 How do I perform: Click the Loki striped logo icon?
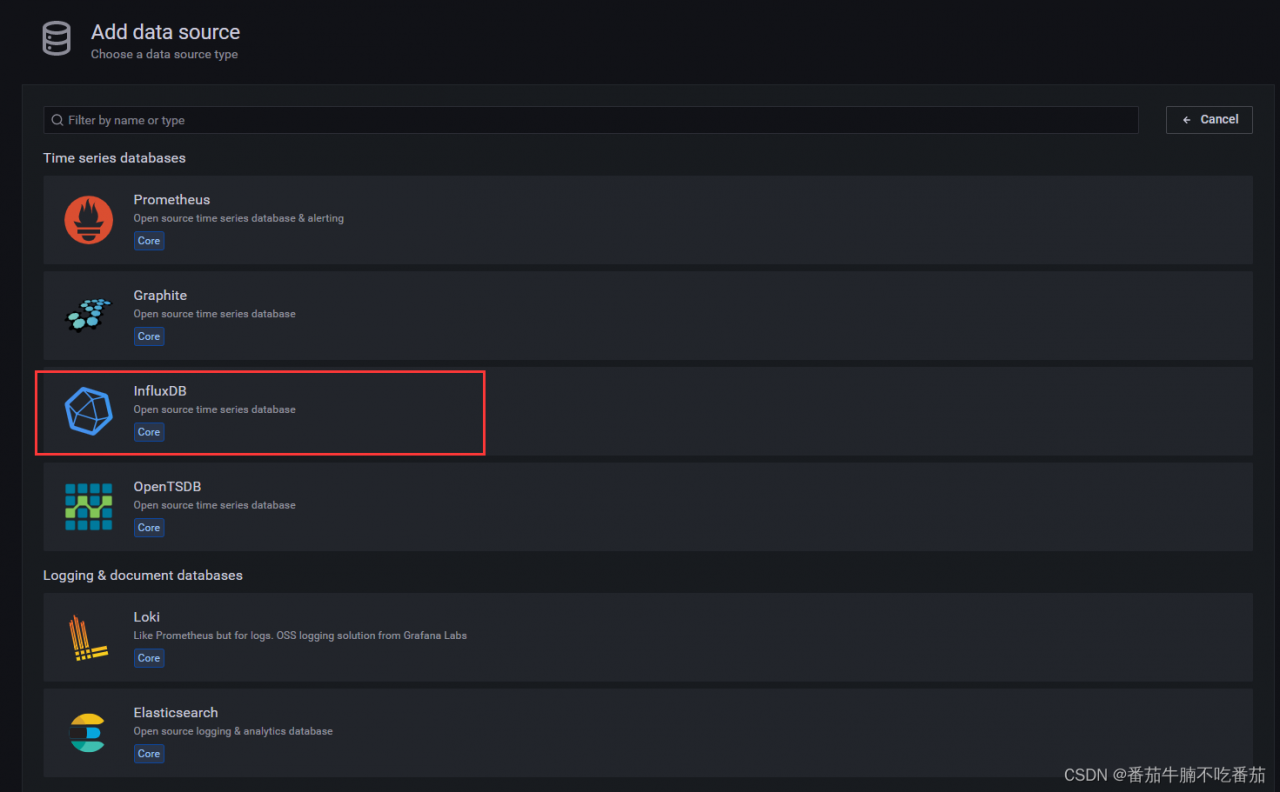pyautogui.click(x=88, y=638)
